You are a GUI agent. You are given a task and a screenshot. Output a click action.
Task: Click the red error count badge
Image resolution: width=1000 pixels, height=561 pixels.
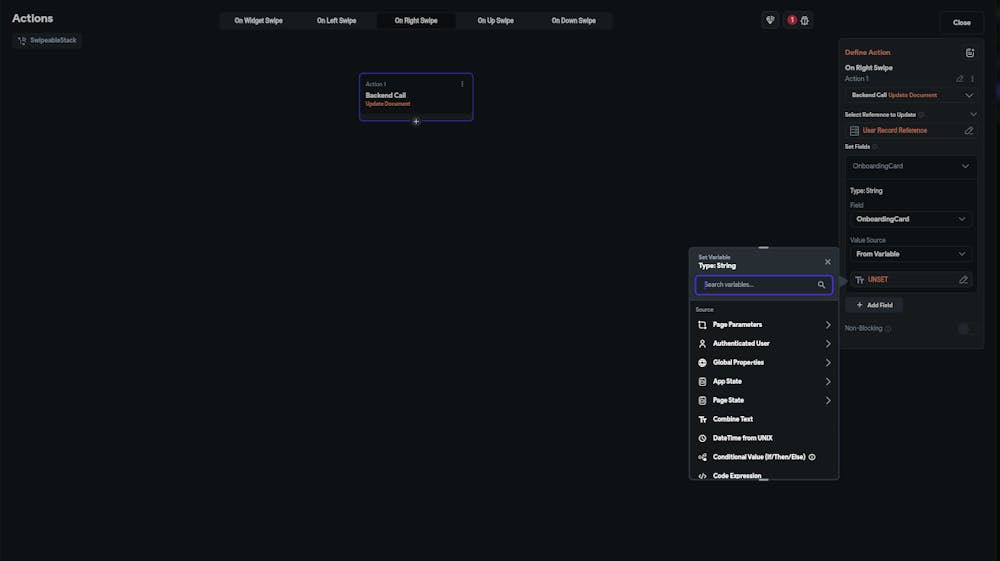(791, 20)
